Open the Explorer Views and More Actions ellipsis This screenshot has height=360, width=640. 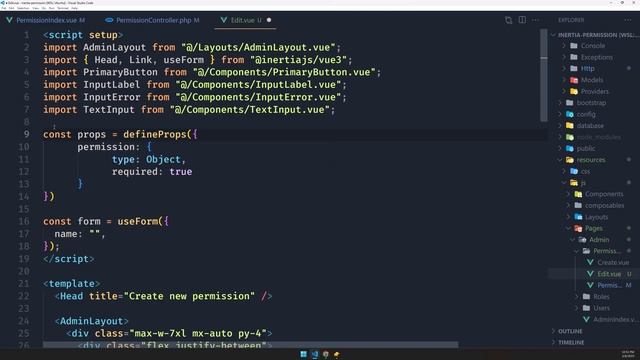627,20
